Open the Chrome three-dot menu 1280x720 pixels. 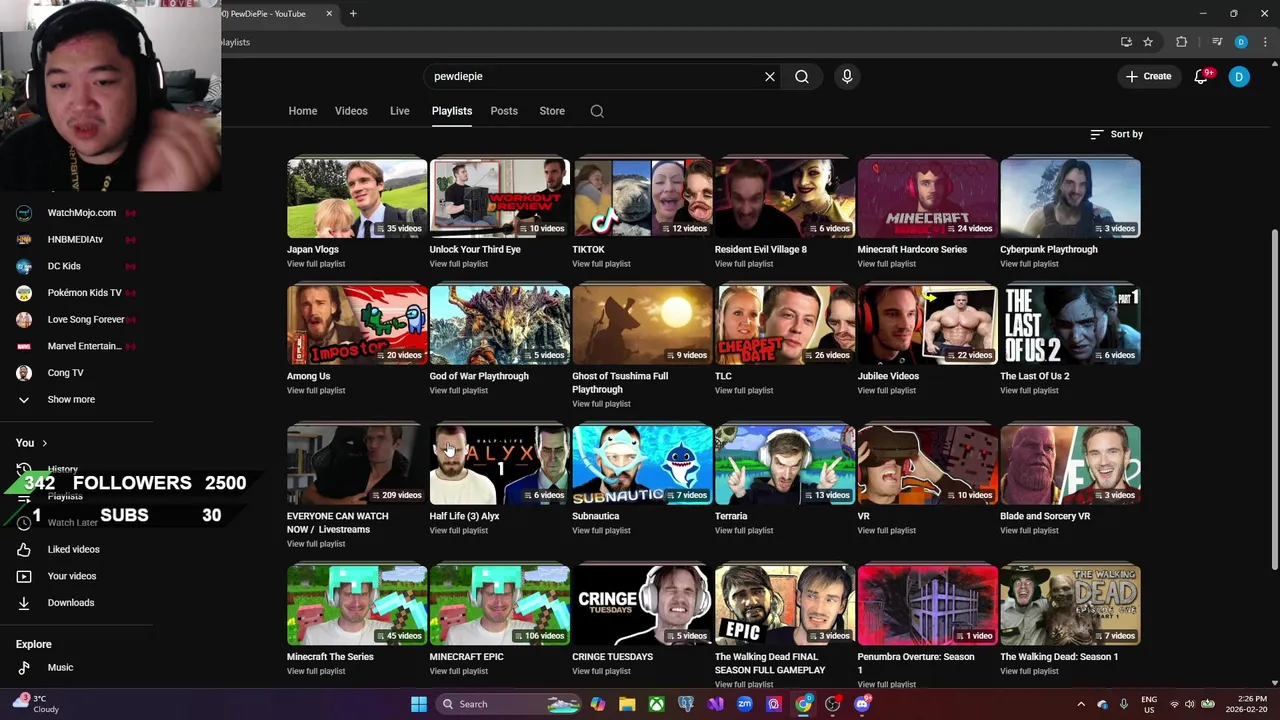[x=1265, y=42]
